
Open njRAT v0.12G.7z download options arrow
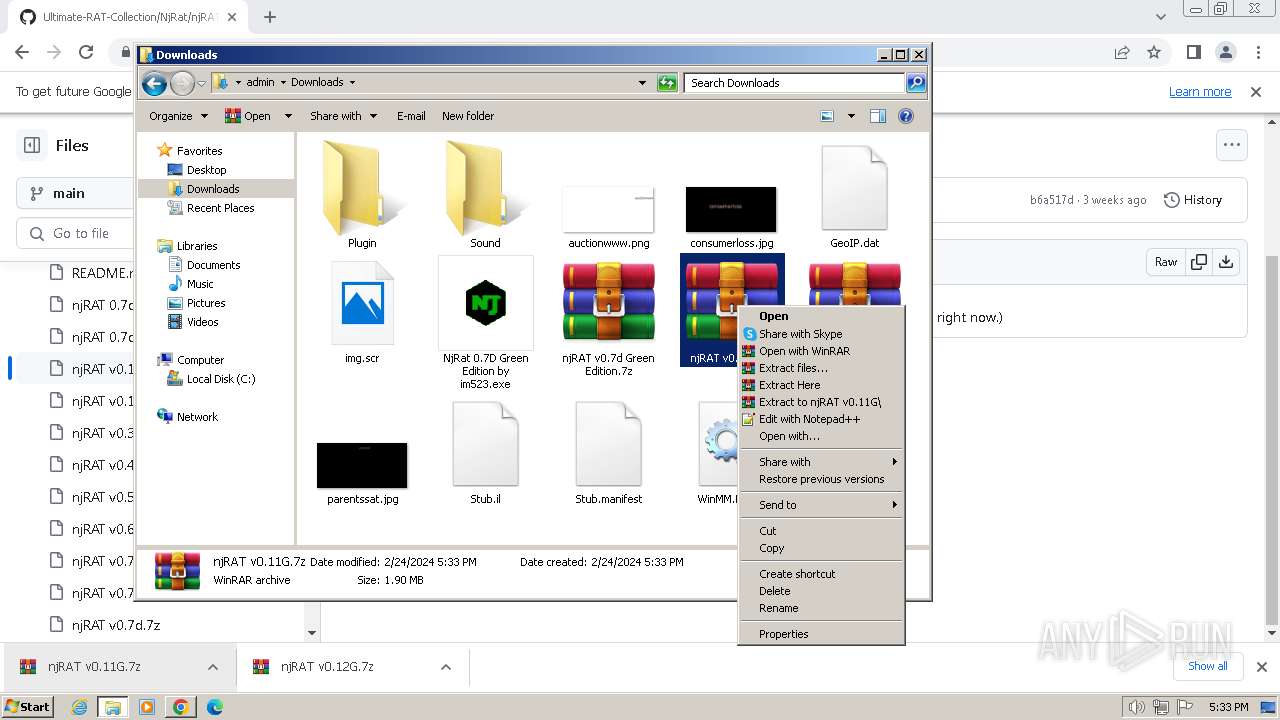coord(446,667)
